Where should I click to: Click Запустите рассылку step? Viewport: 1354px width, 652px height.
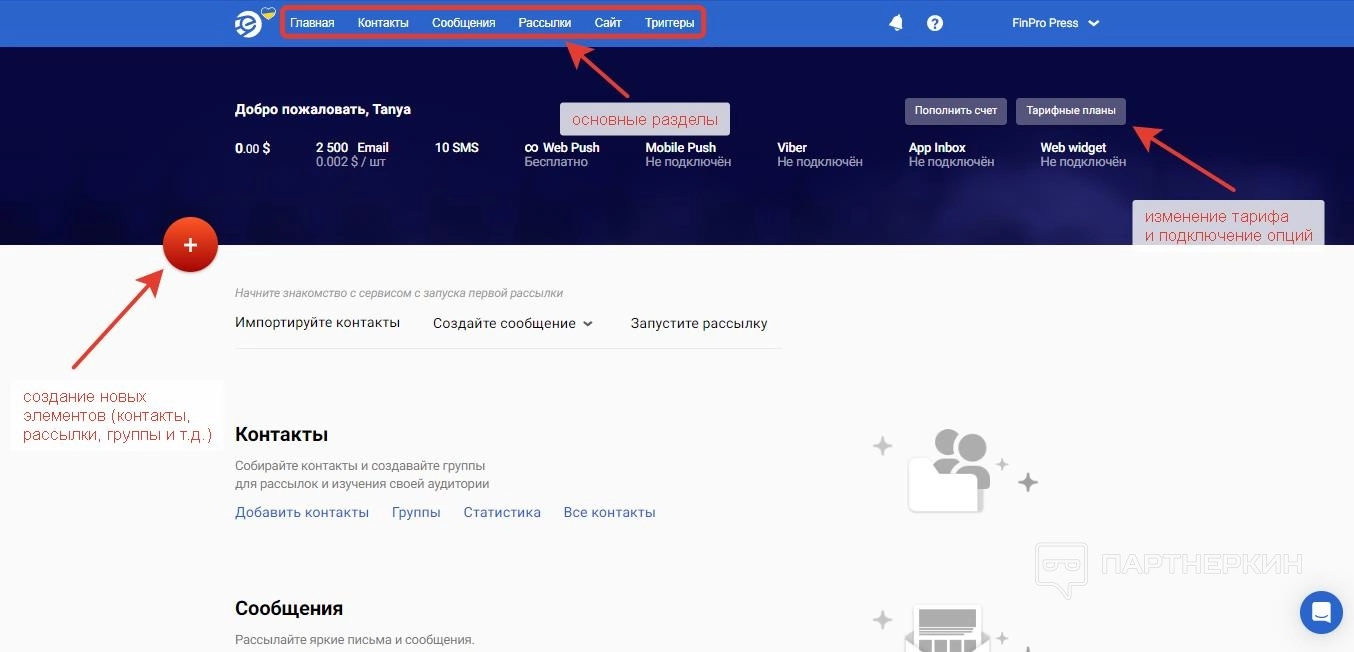point(699,323)
